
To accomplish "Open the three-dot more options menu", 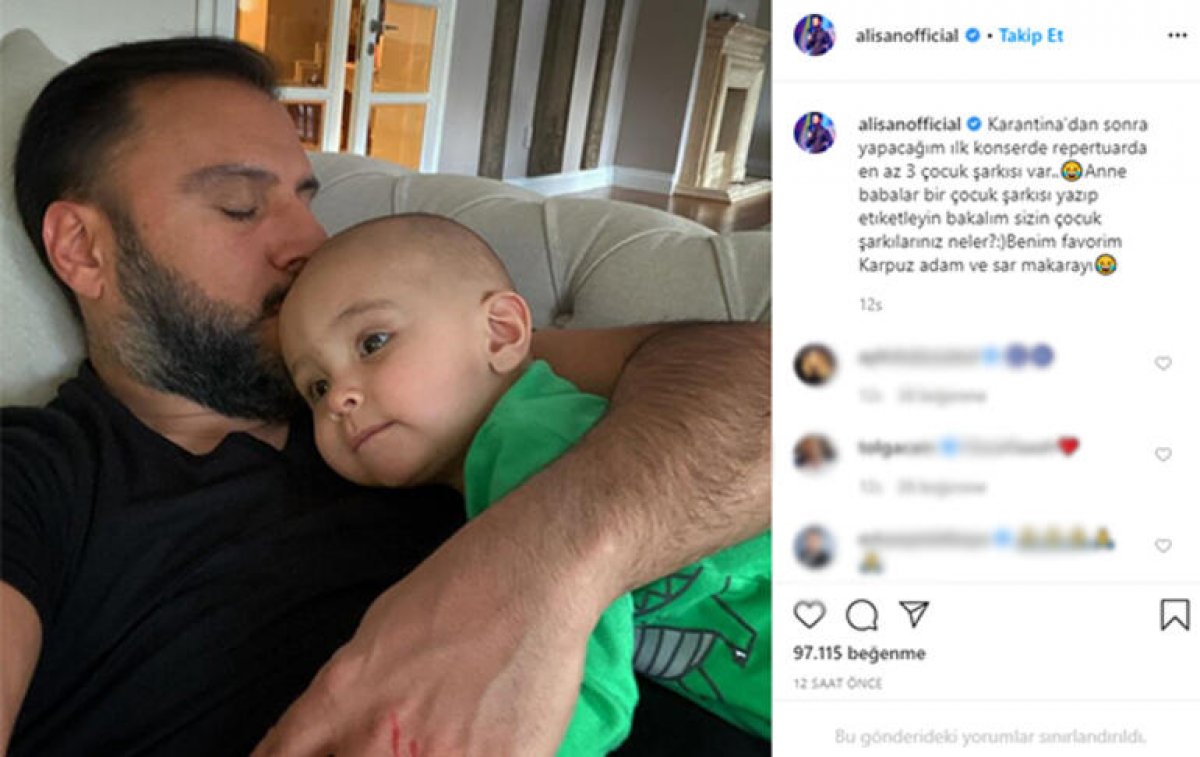I will pos(1177,35).
